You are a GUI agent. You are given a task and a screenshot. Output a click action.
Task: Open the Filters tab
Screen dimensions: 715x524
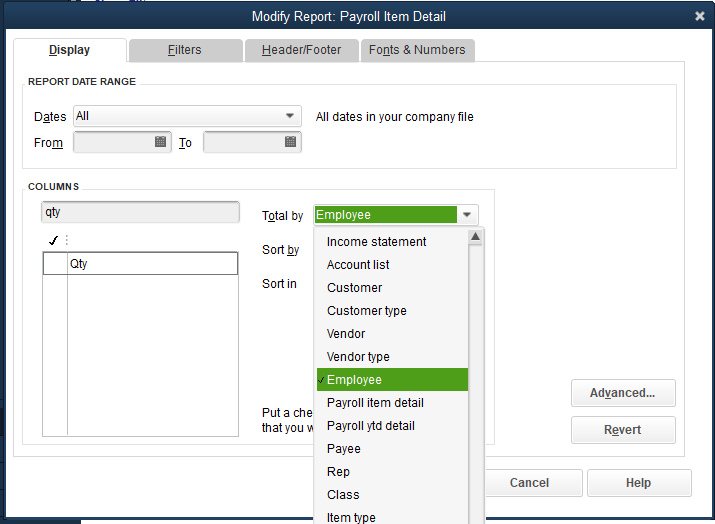point(185,50)
